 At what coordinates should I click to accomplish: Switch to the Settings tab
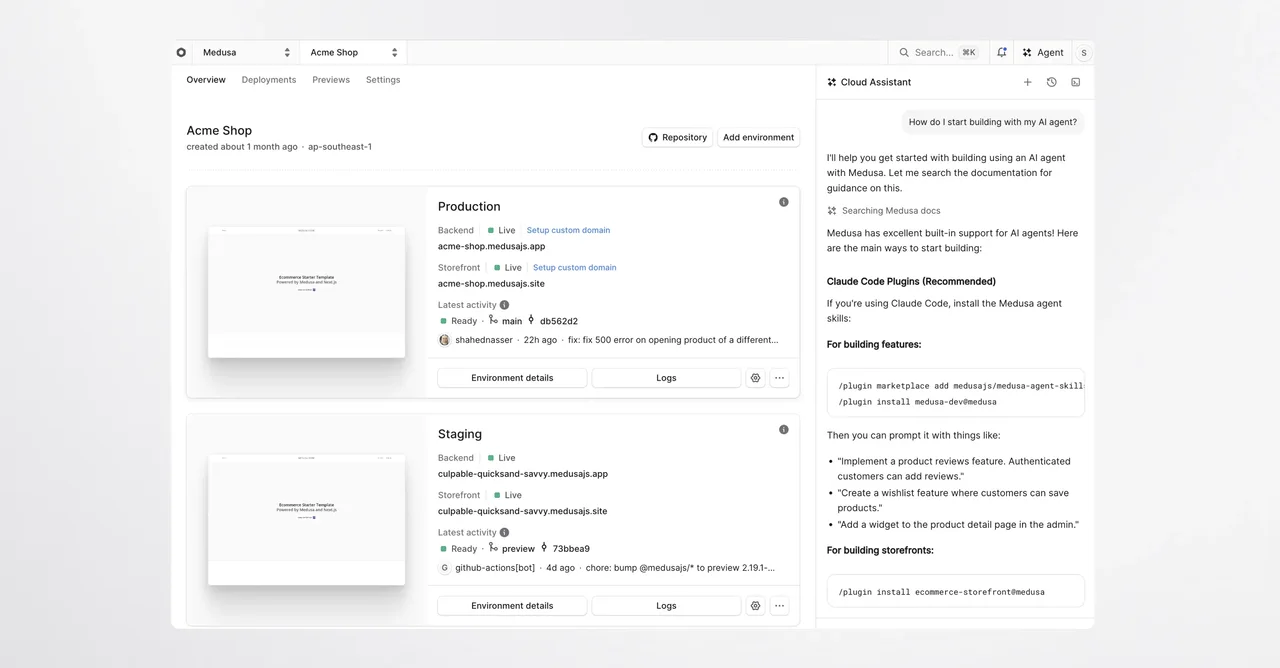coord(383,80)
